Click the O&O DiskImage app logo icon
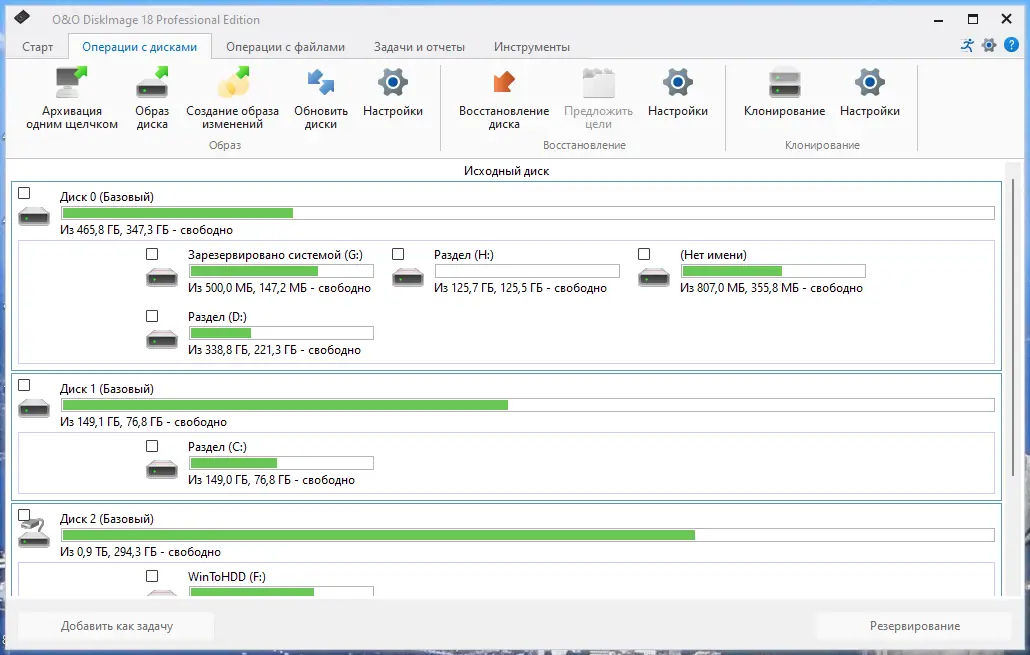Screen dimensions: 1030x655 click(x=22, y=18)
